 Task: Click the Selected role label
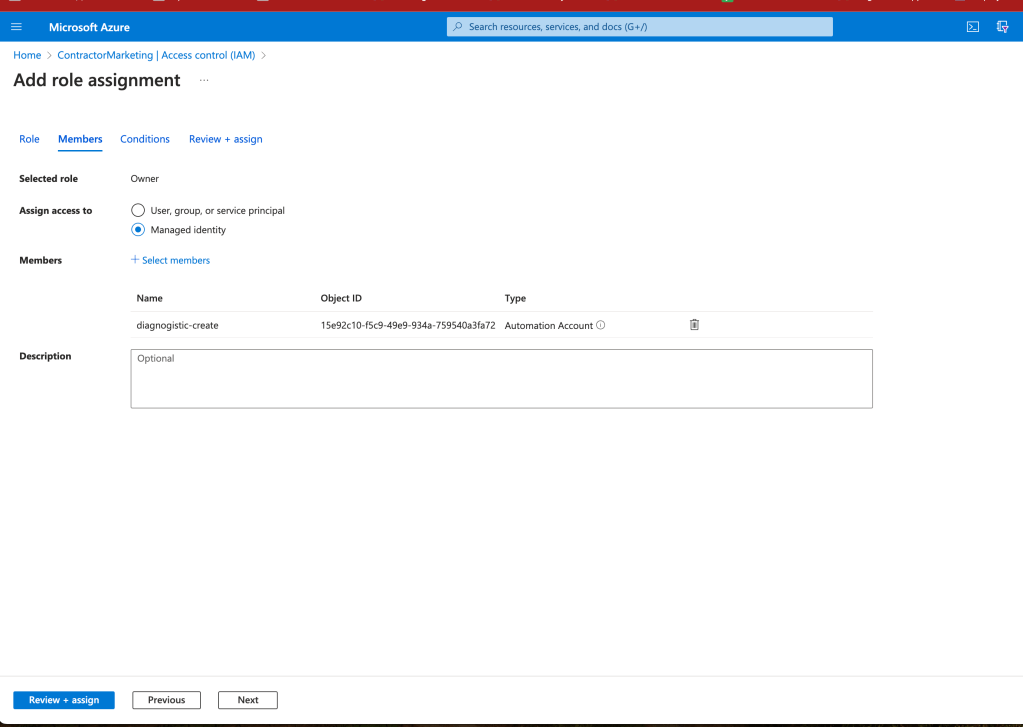[x=48, y=178]
